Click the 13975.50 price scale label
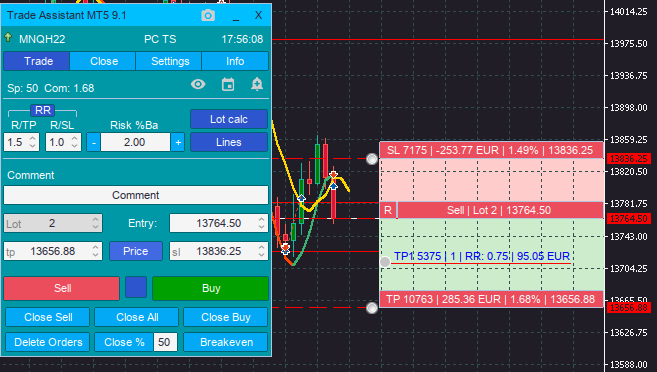Viewport: 657px width, 372px height. pyautogui.click(x=629, y=44)
